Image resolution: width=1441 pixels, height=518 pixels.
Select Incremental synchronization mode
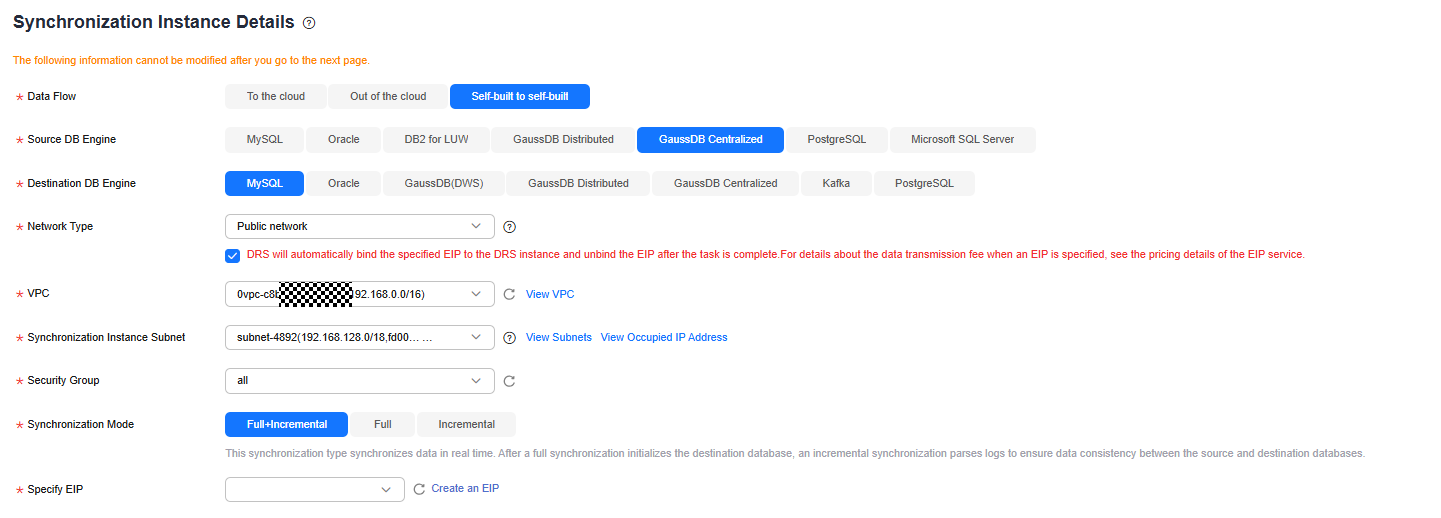pyautogui.click(x=466, y=425)
